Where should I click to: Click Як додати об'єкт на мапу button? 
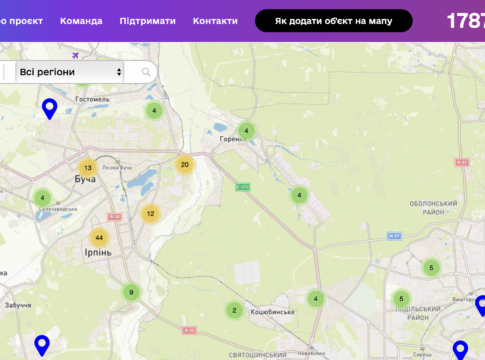334,21
